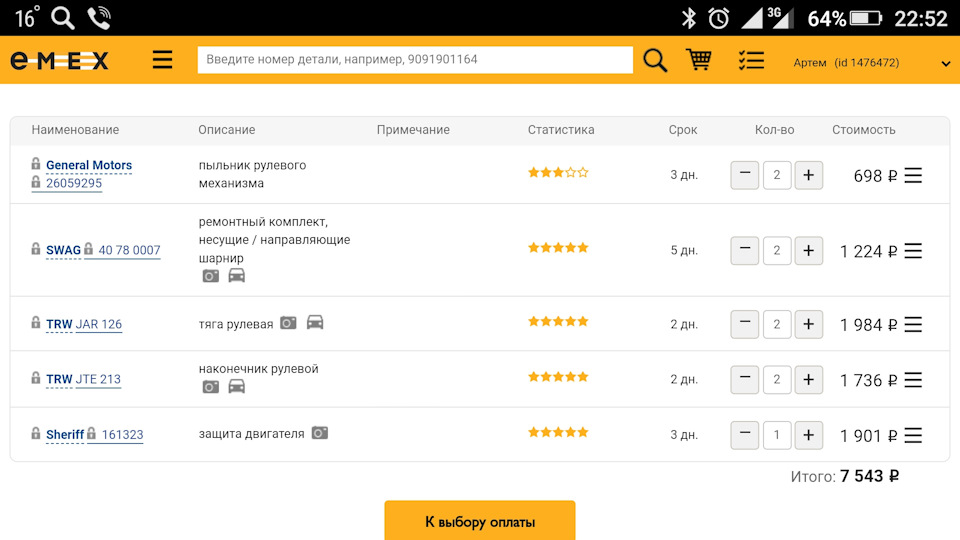Open the shopping cart
The width and height of the screenshot is (960, 540).
pos(699,59)
